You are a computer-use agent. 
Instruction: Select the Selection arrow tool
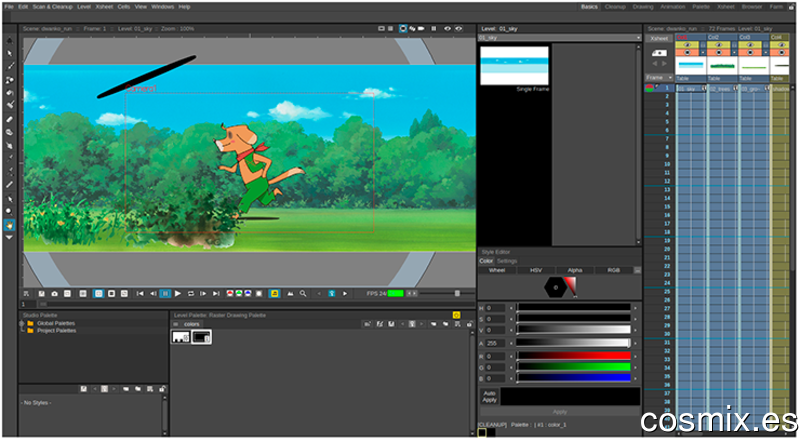[x=9, y=53]
